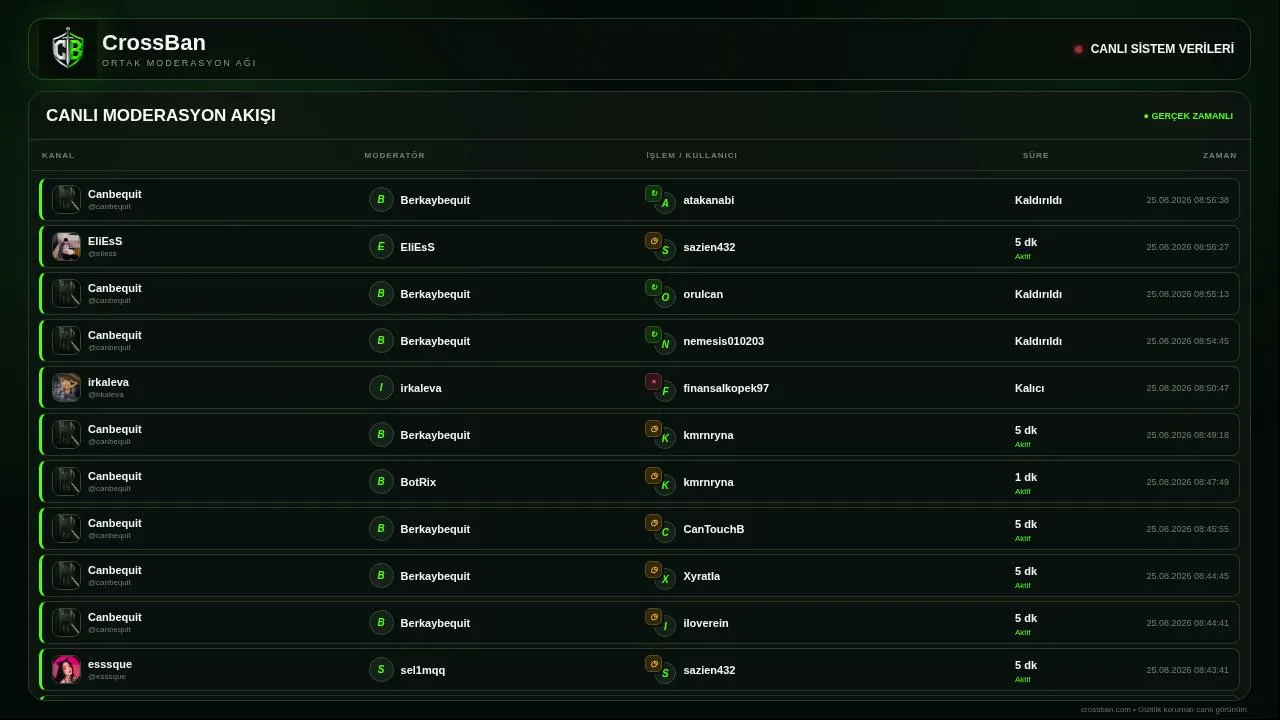This screenshot has height=720, width=1280.
Task: Click the moderator badge for sel1mqq
Action: click(x=381, y=669)
